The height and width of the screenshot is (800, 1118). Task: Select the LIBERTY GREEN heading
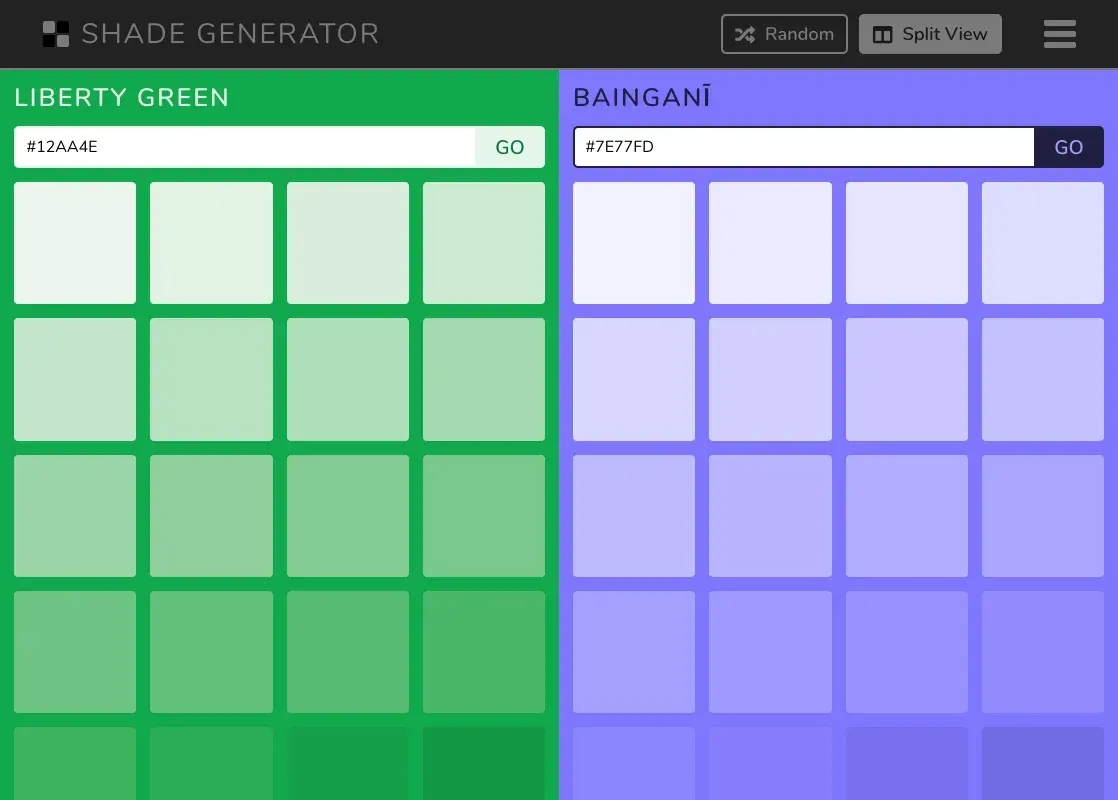click(x=122, y=97)
